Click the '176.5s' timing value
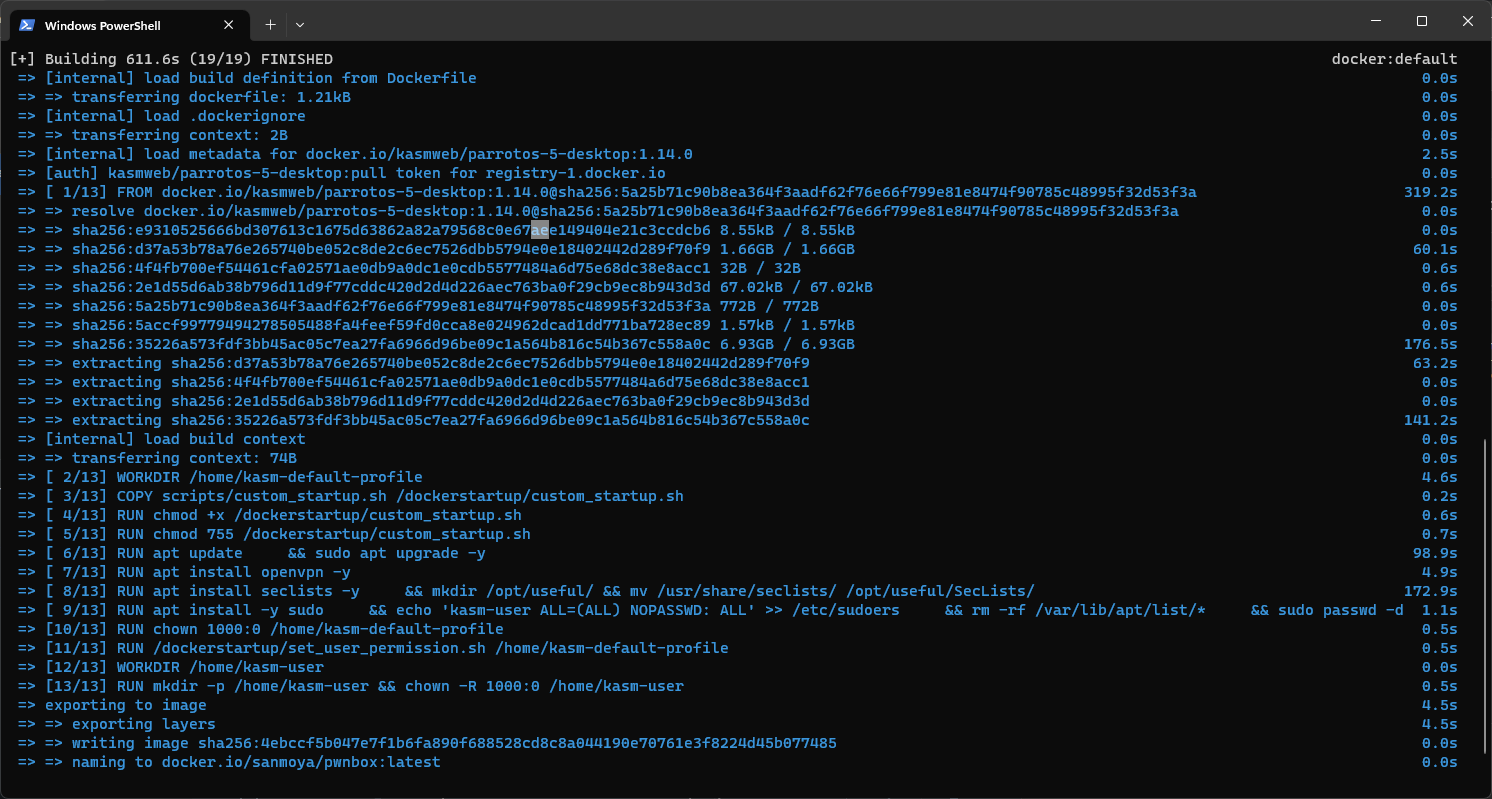This screenshot has height=799, width=1492. tap(1430, 344)
